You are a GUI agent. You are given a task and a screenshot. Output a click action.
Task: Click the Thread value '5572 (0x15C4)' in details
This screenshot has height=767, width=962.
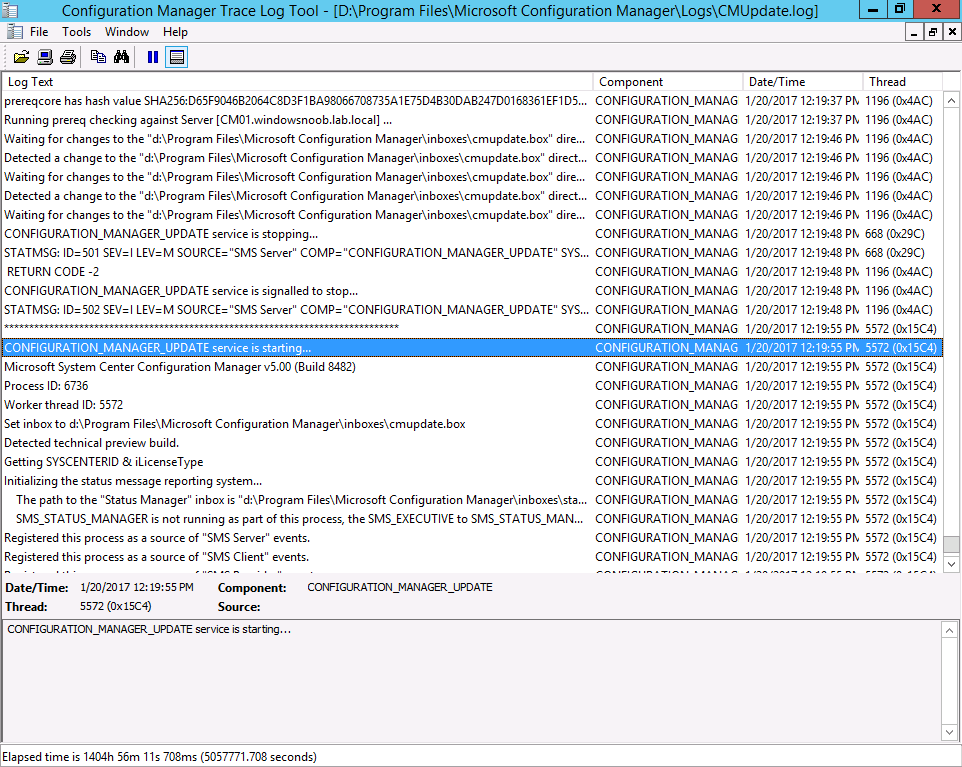point(115,606)
